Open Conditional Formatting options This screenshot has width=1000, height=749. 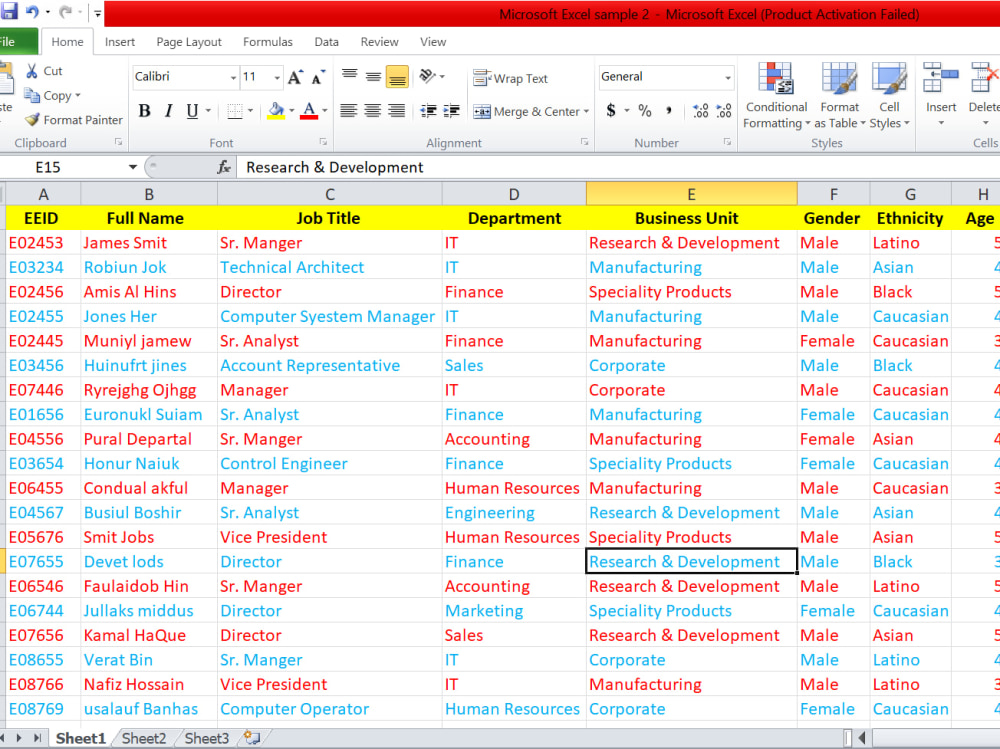click(x=776, y=97)
